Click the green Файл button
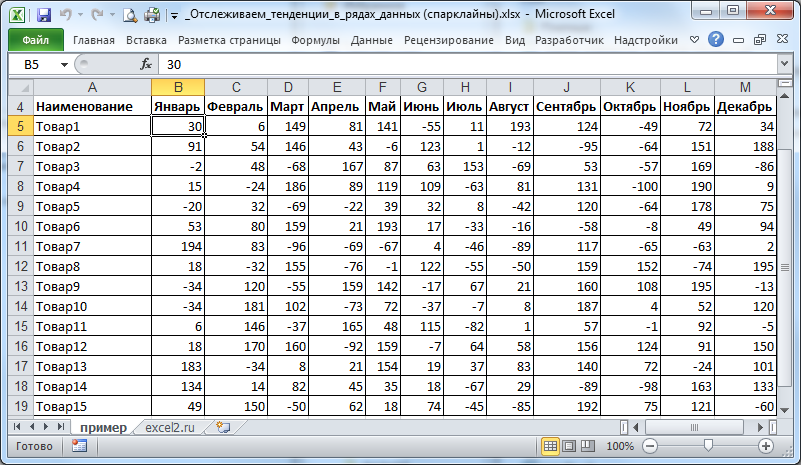Image resolution: width=801 pixels, height=465 pixels. pos(35,41)
